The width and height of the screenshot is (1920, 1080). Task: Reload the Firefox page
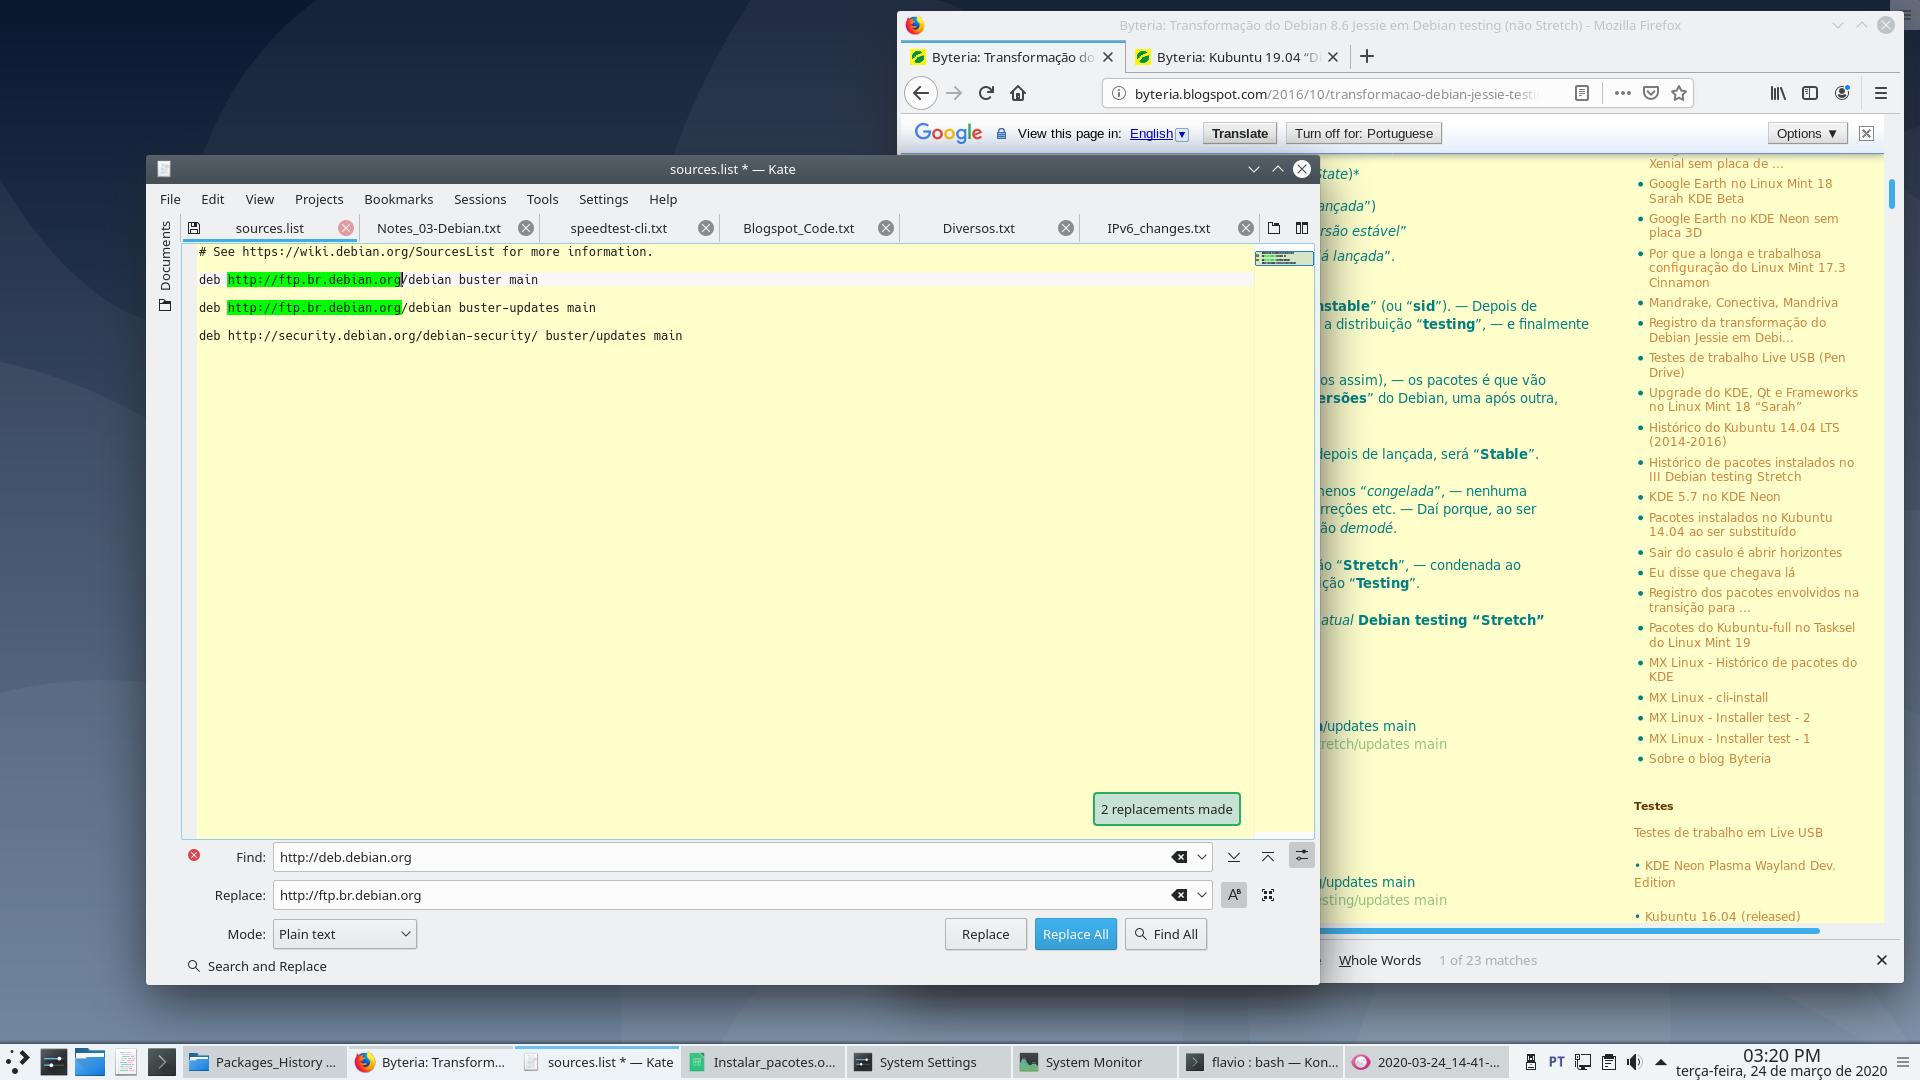pos(986,93)
